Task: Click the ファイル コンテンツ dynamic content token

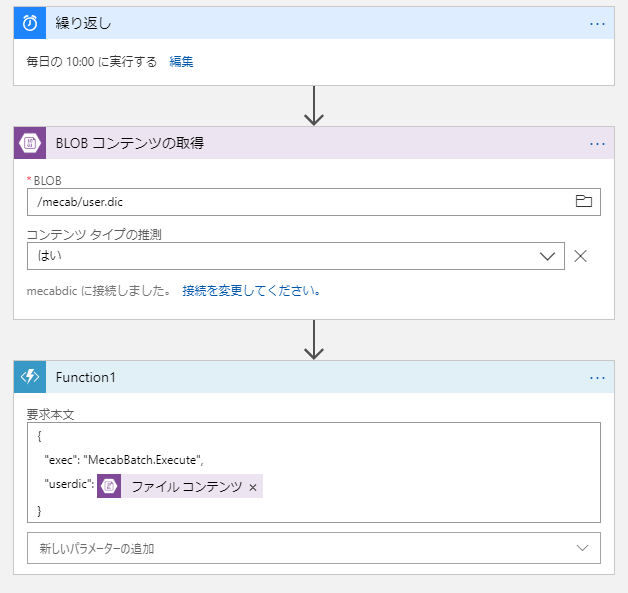Action: pyautogui.click(x=186, y=487)
